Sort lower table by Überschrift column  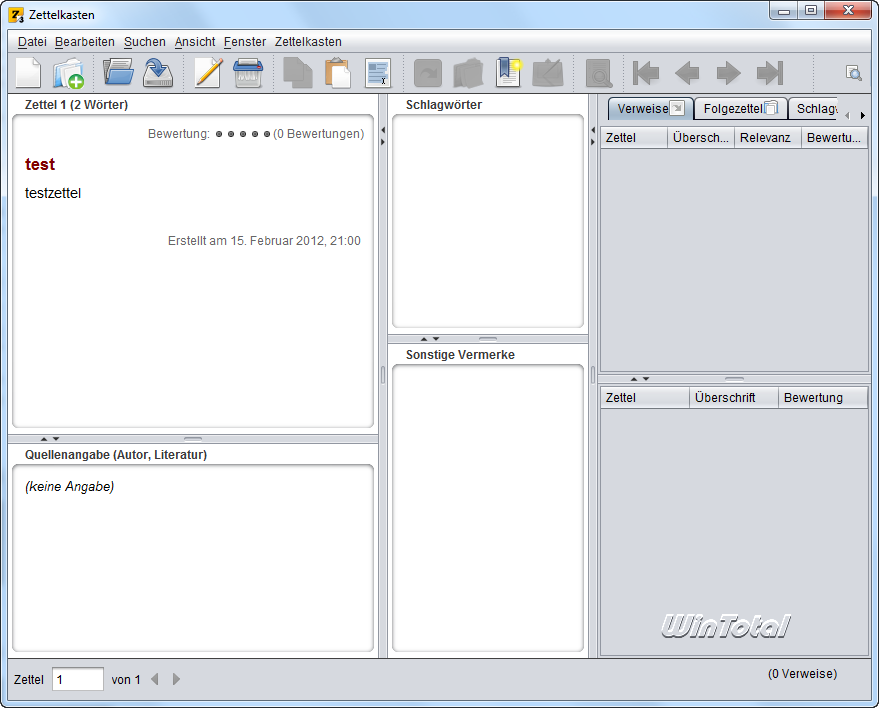coord(733,398)
